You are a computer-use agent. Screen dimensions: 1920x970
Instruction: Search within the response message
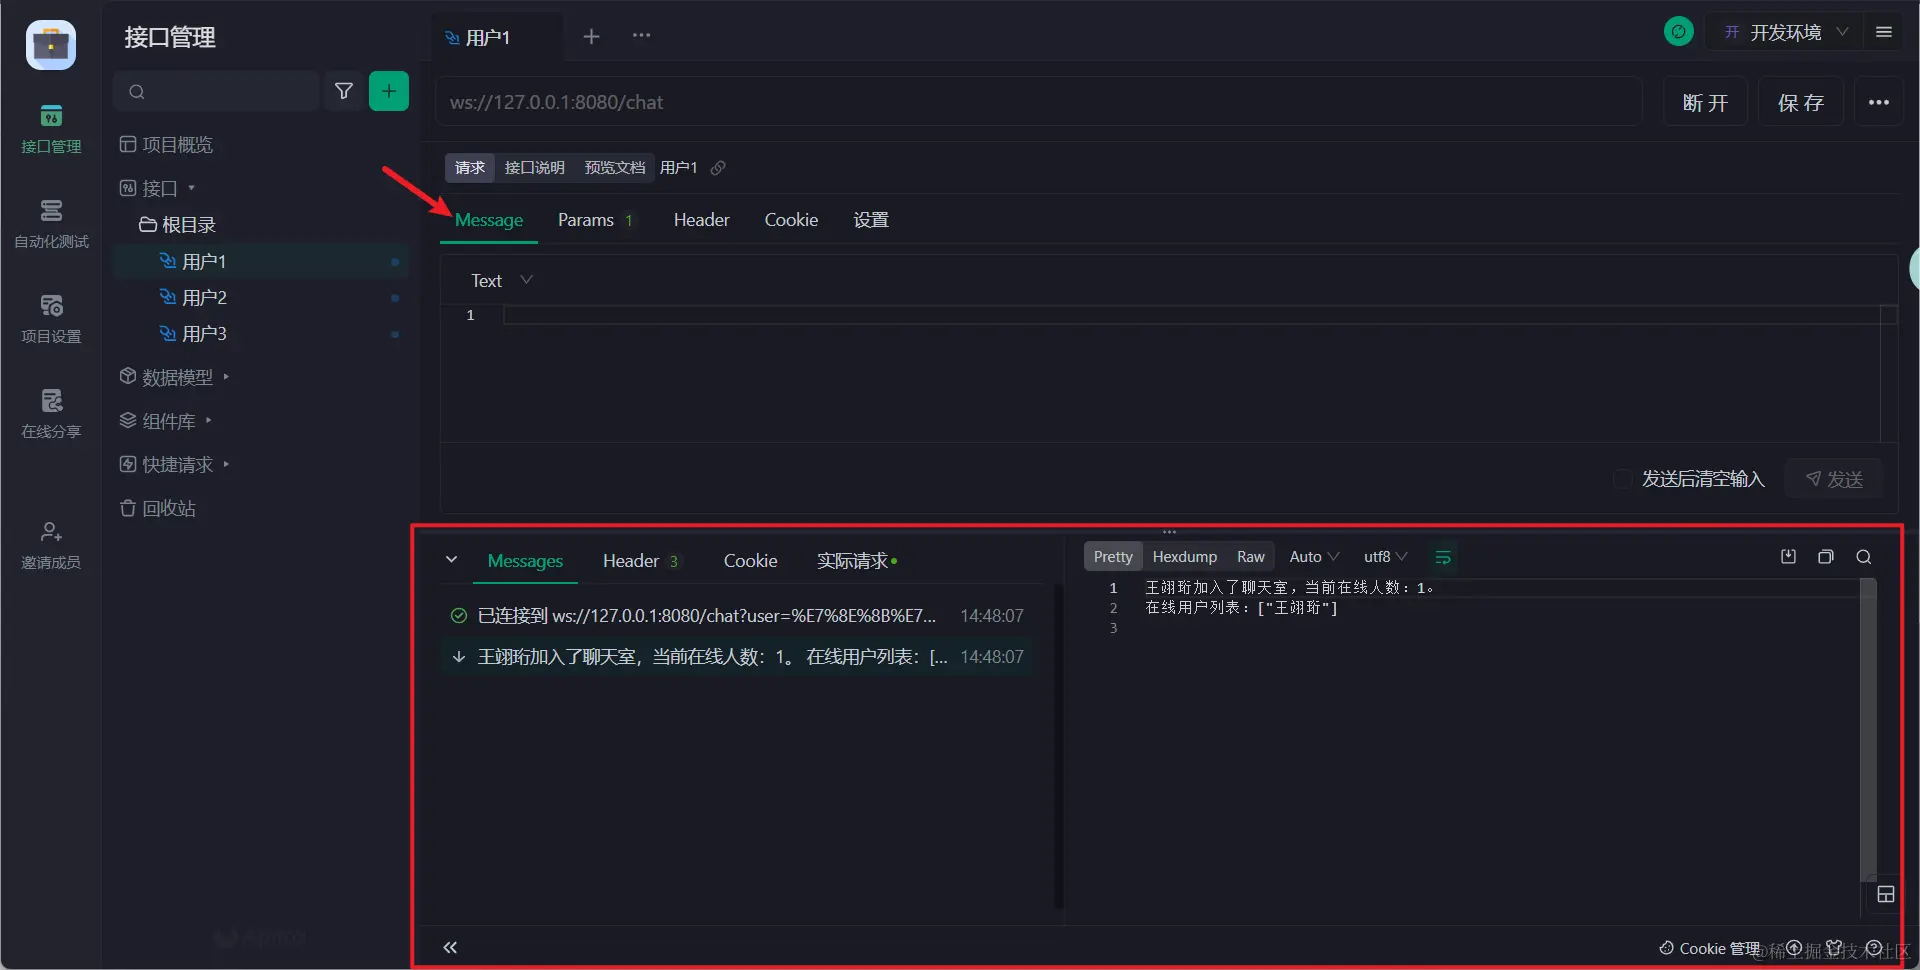click(1864, 557)
